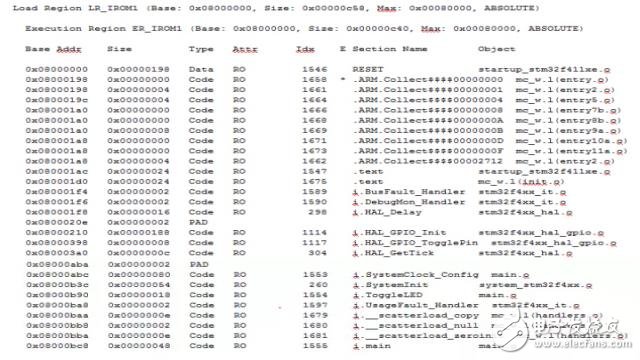Select the RESET section row

pyautogui.click(x=318, y=69)
